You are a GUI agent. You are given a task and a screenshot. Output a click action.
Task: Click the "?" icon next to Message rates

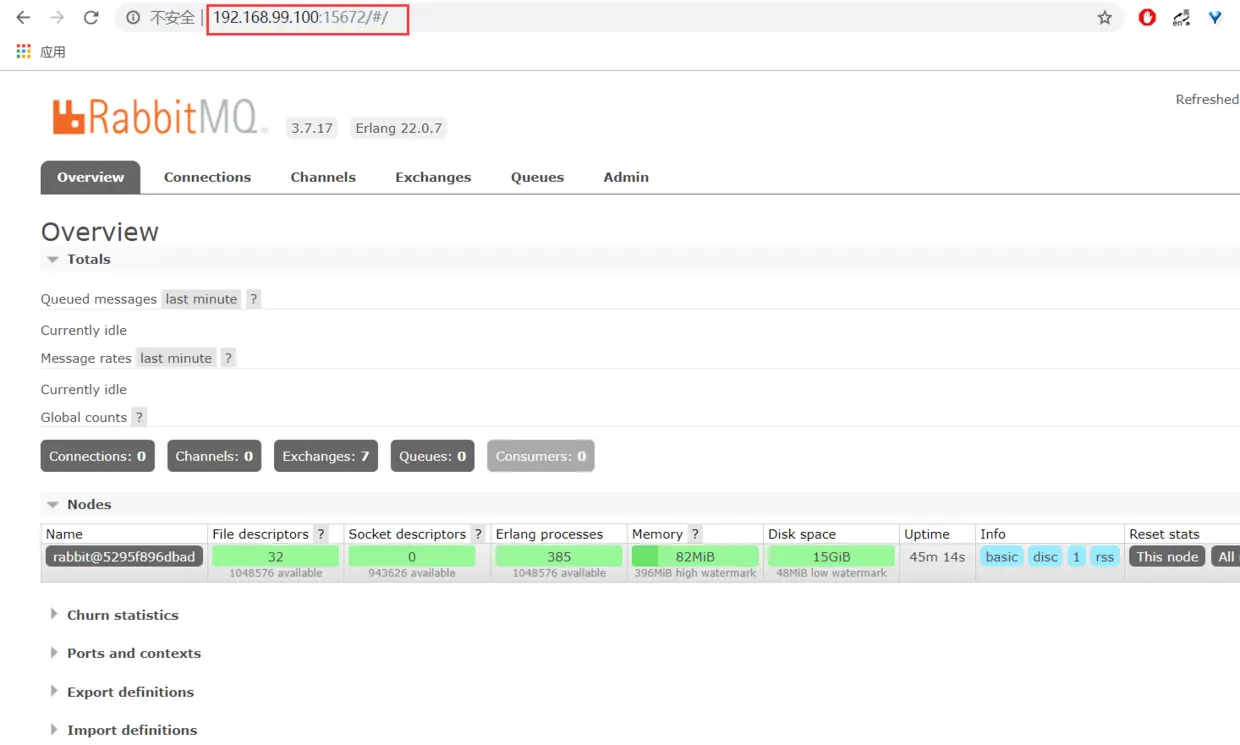[228, 357]
